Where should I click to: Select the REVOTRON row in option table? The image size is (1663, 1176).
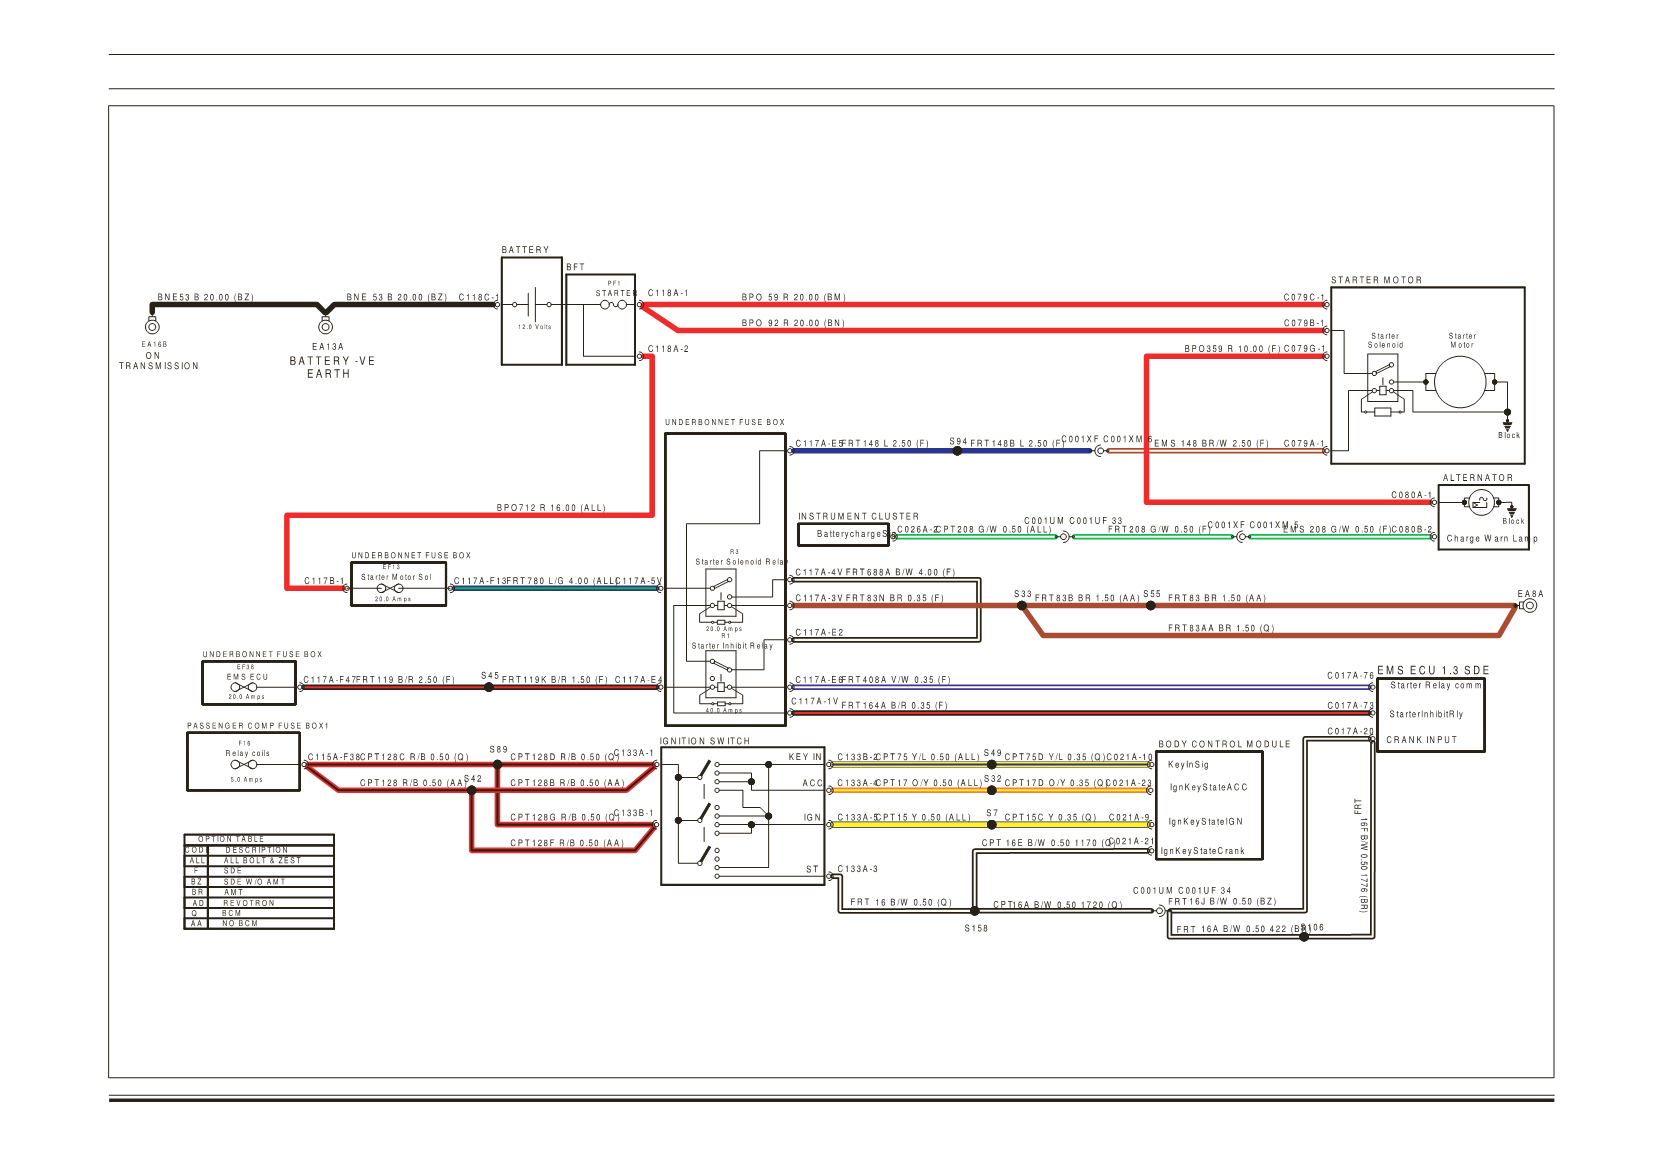click(x=259, y=903)
